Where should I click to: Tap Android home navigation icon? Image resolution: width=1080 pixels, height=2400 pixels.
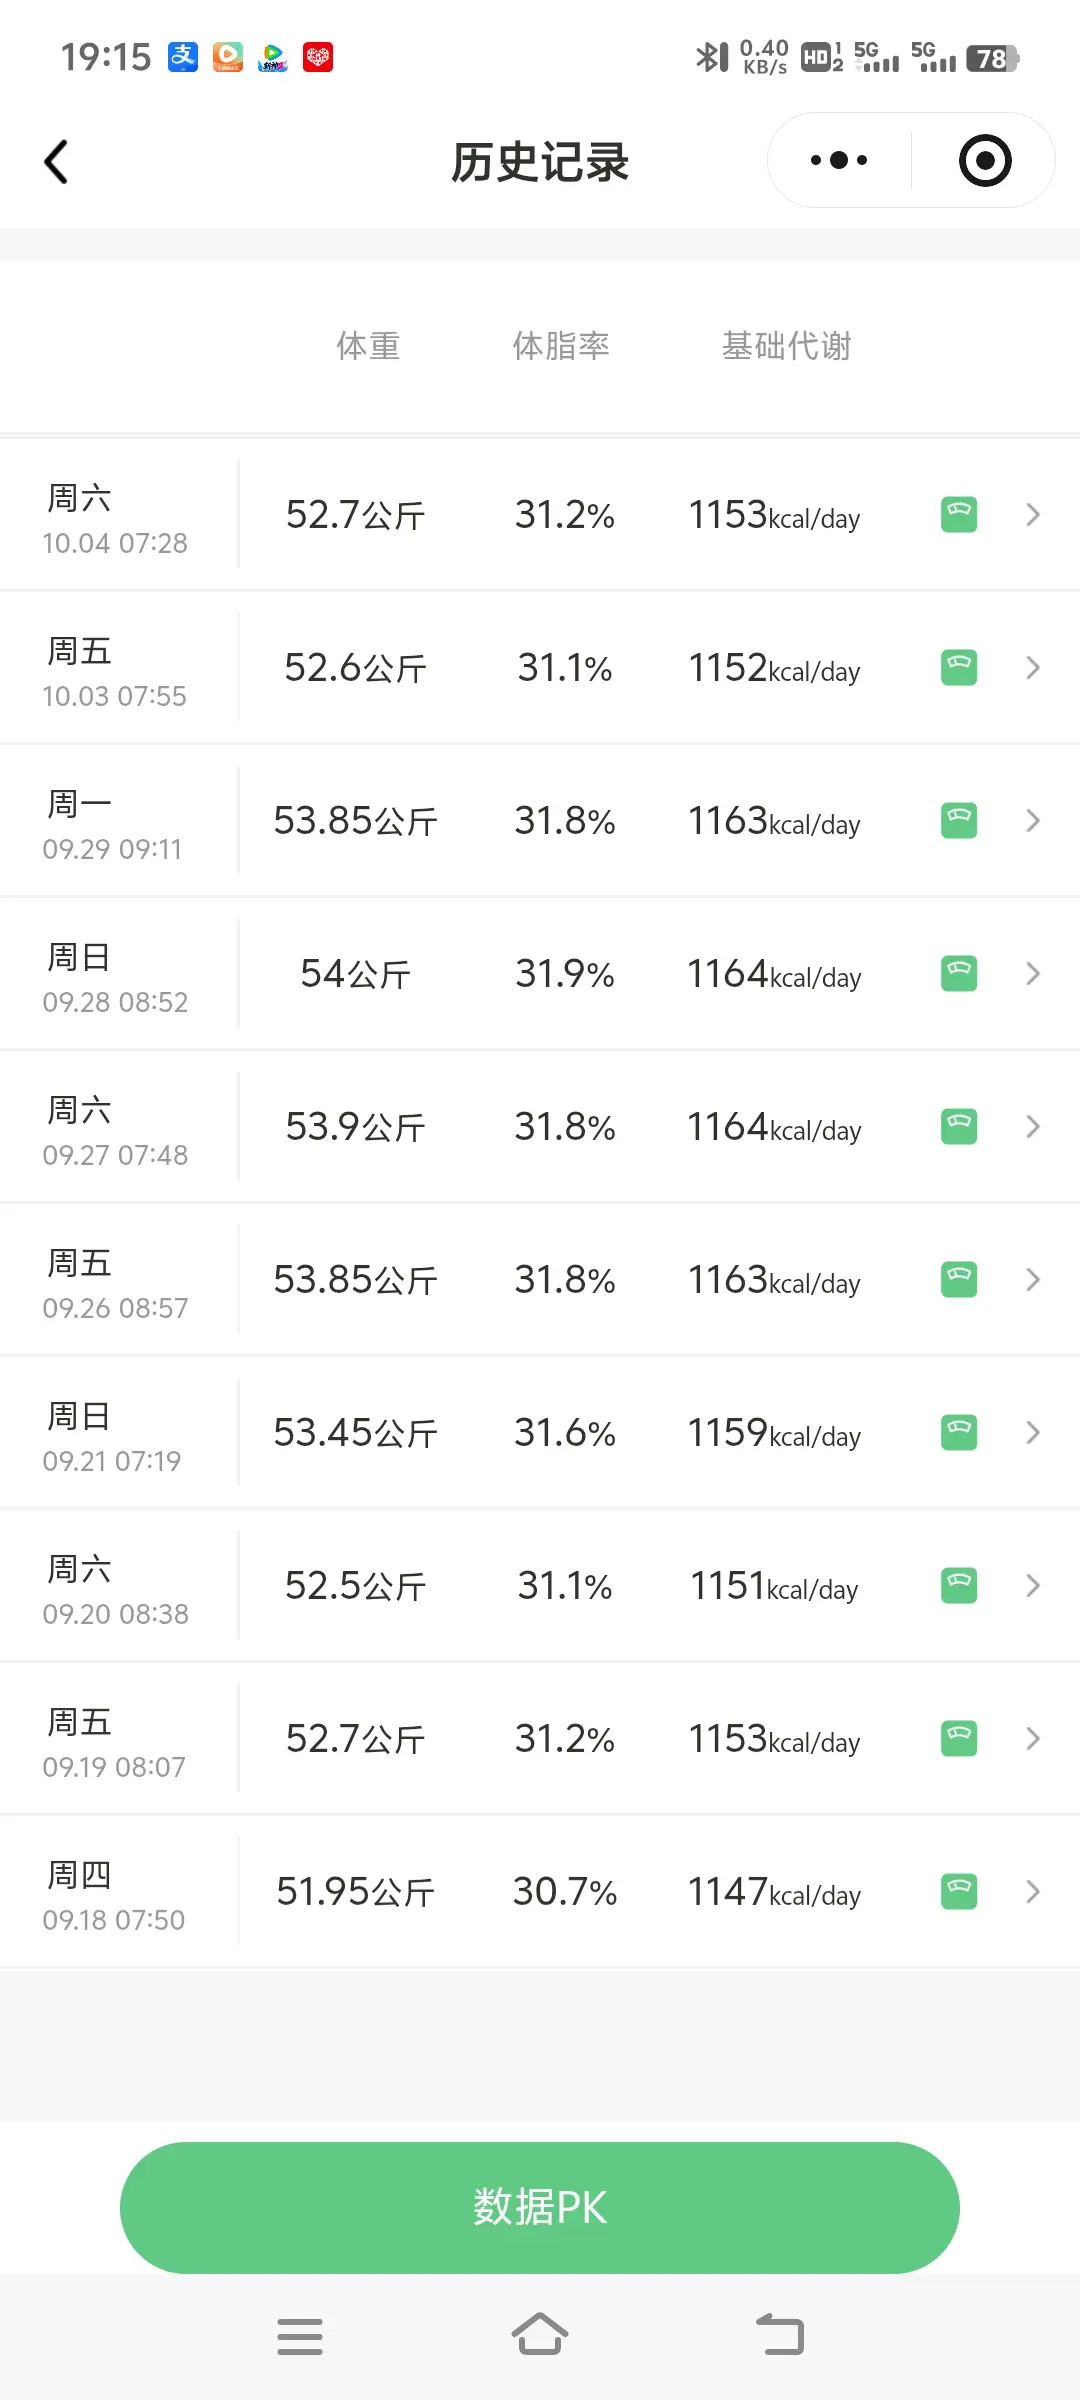pos(540,2335)
